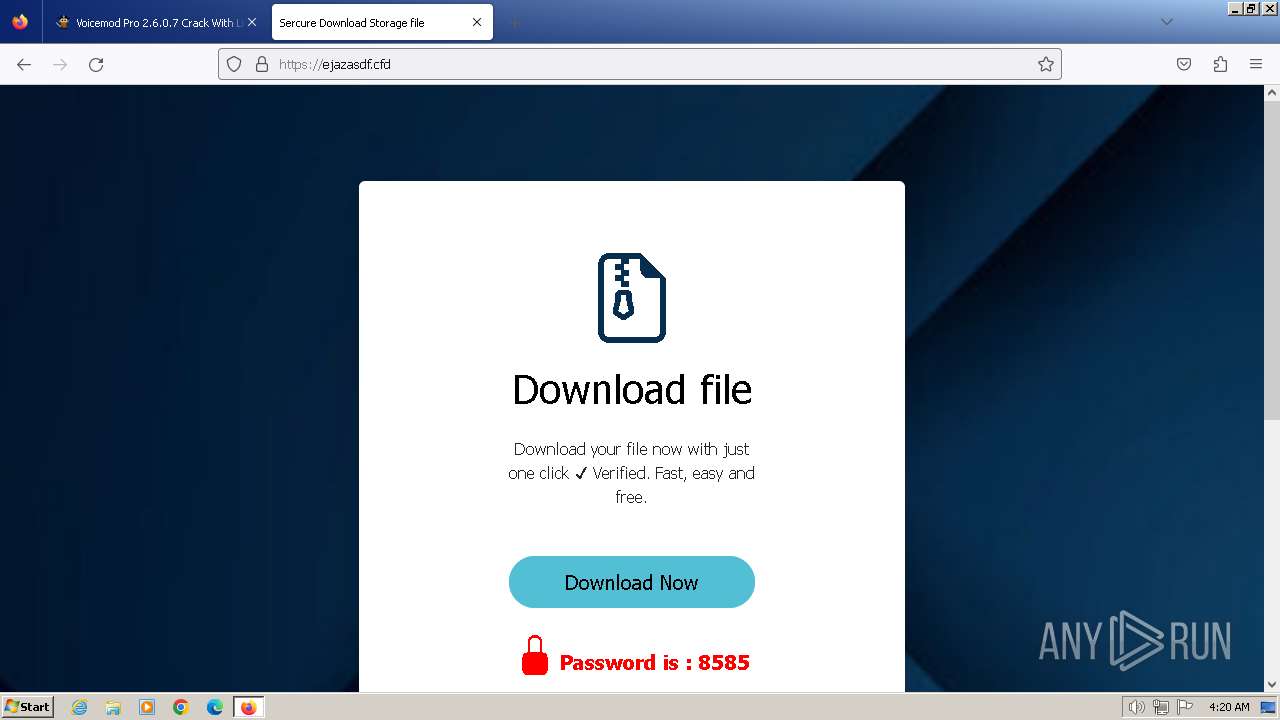Image resolution: width=1280 pixels, height=720 pixels.
Task: Launch Internet Explorer from taskbar
Action: coord(79,707)
